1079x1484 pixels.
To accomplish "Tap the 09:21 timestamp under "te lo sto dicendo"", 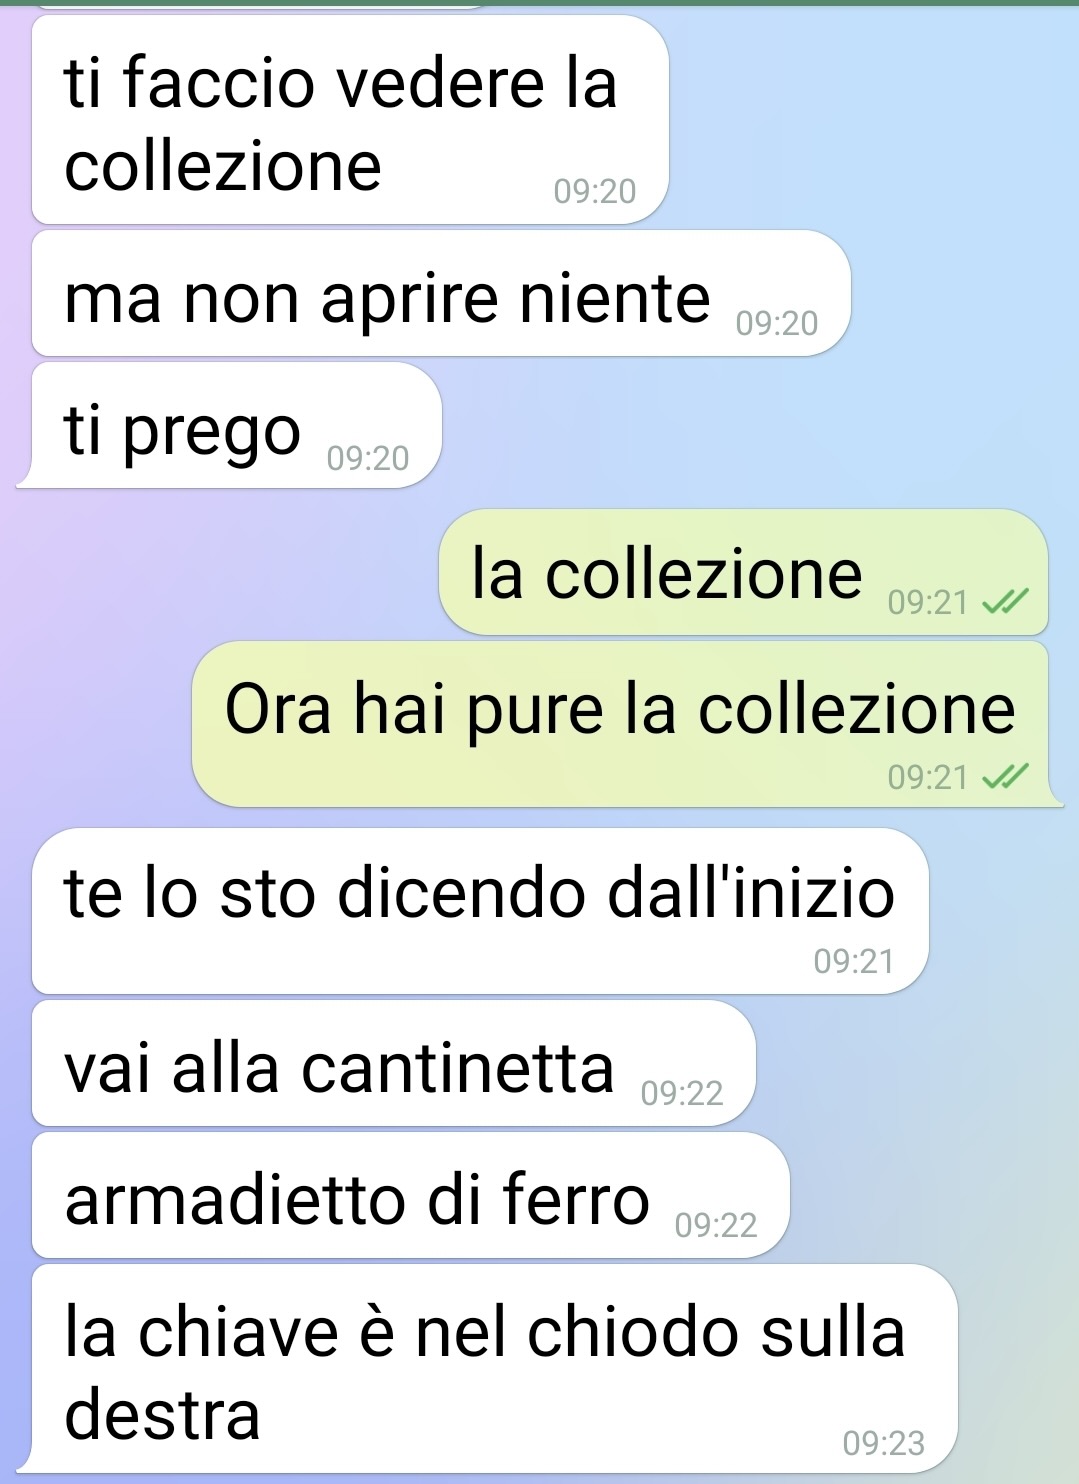I will click(854, 961).
